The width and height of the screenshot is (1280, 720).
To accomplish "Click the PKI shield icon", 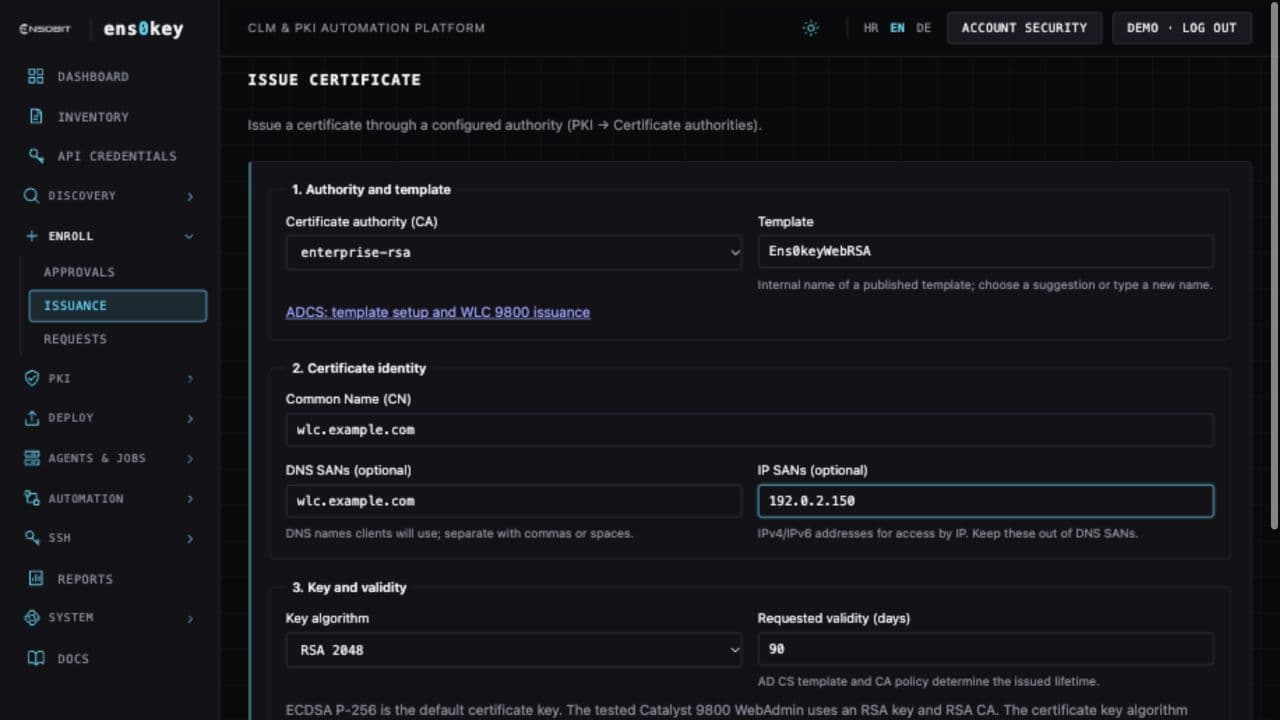I will point(31,378).
